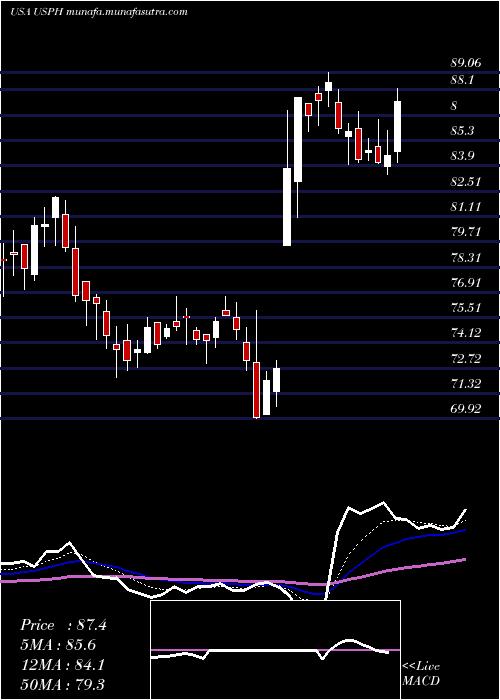Click the 74.12 price axis label
The width and height of the screenshot is (500, 700).
(x=466, y=333)
